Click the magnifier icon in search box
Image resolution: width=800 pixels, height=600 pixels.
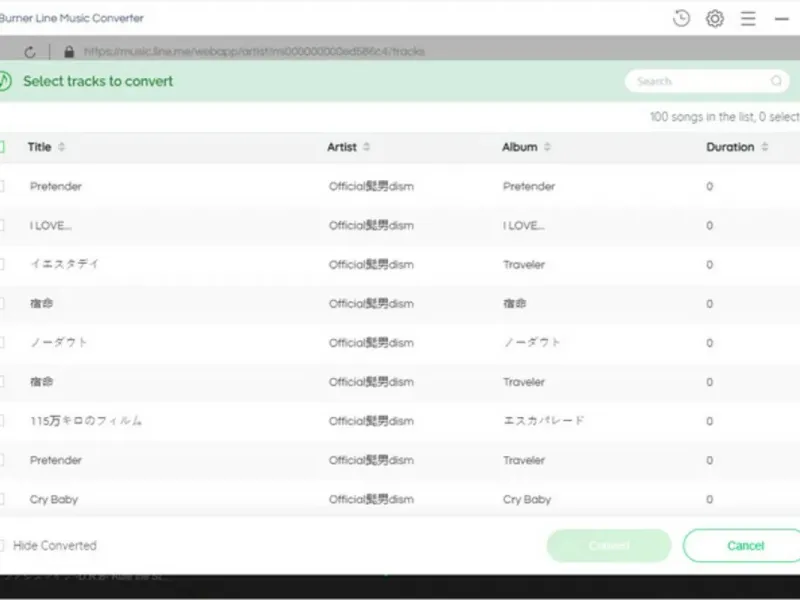click(x=776, y=81)
